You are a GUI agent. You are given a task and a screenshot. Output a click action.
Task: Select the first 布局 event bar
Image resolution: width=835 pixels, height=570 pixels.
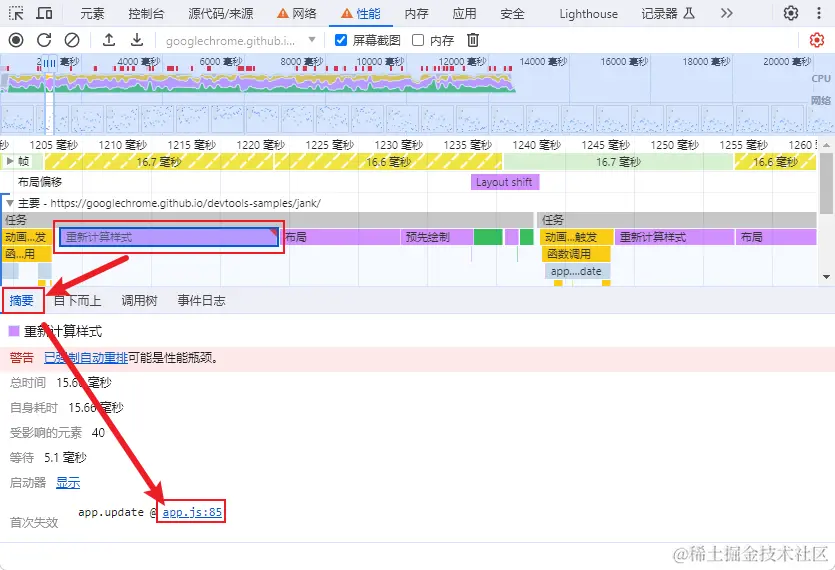coord(341,237)
